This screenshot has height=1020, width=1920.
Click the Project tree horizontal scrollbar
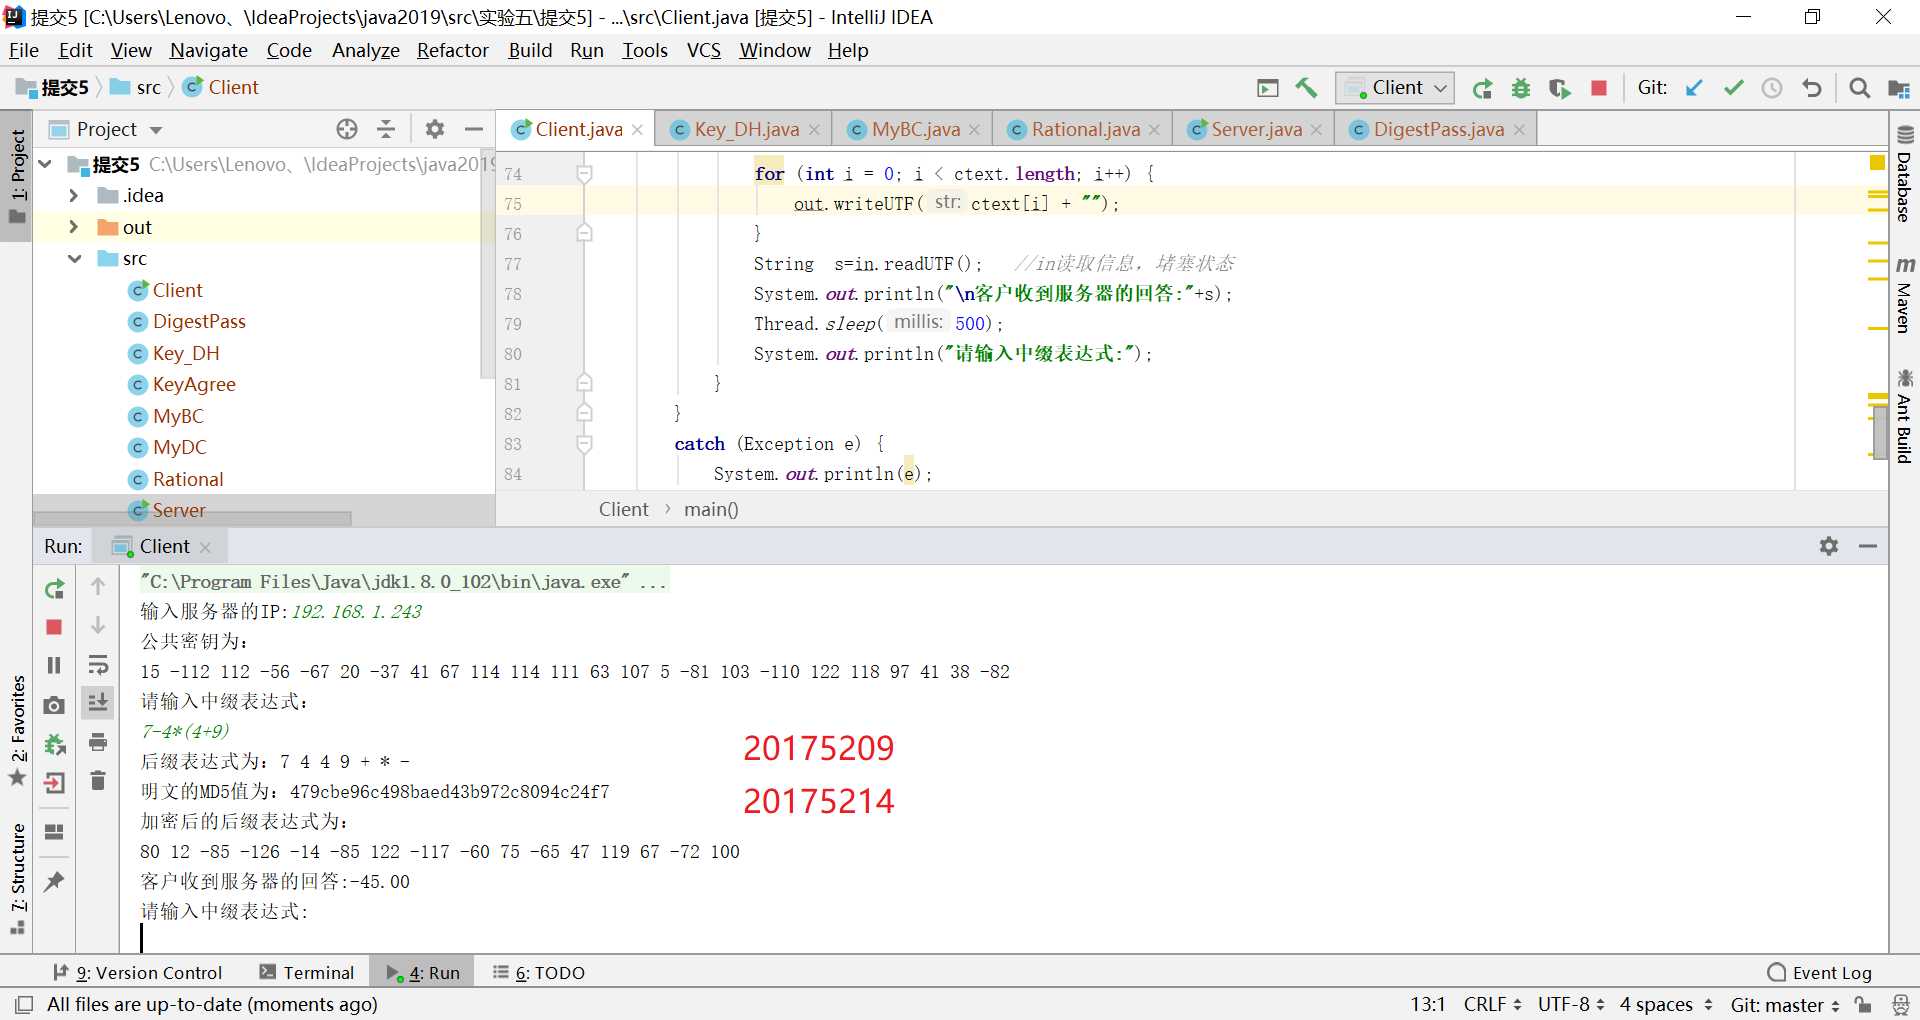tap(193, 519)
